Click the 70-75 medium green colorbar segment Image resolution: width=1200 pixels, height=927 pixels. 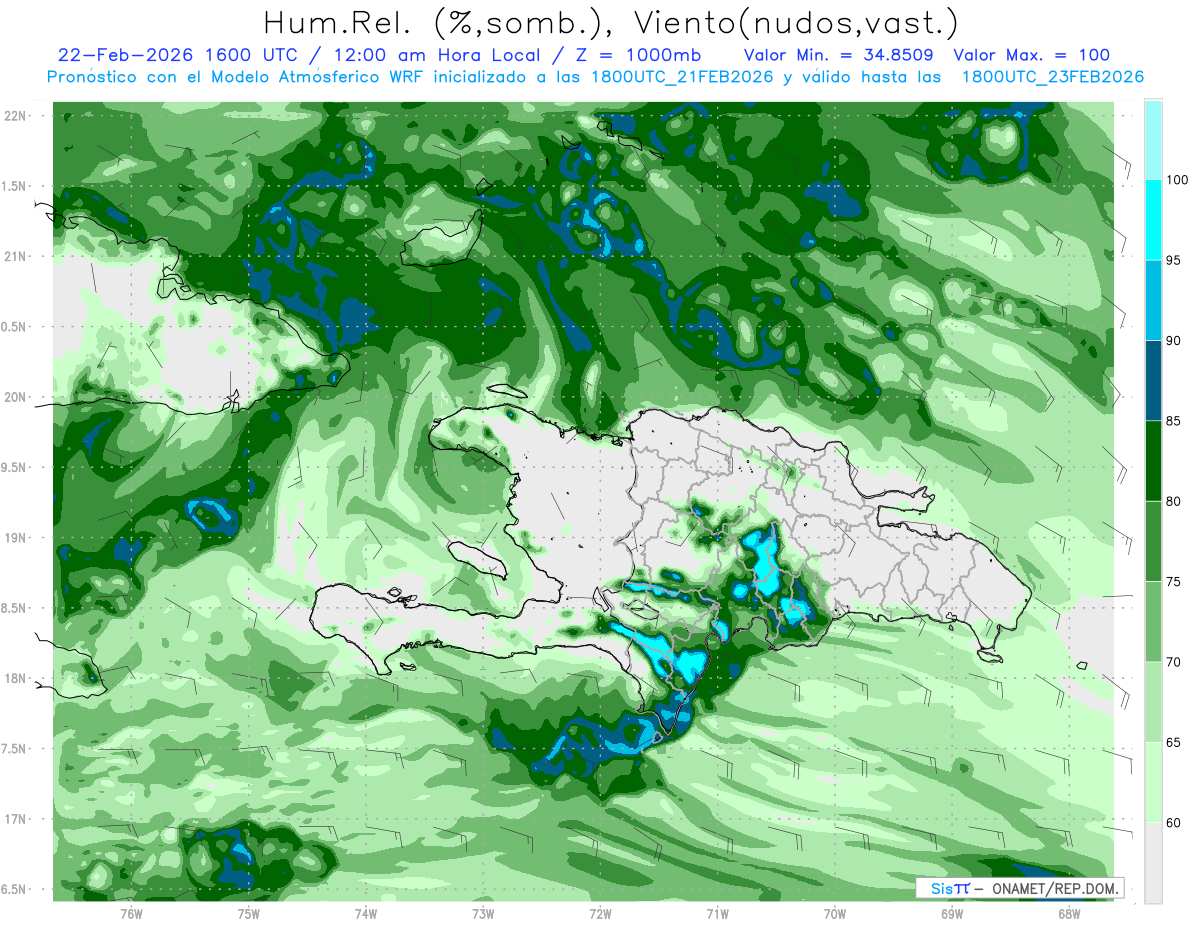(1153, 622)
